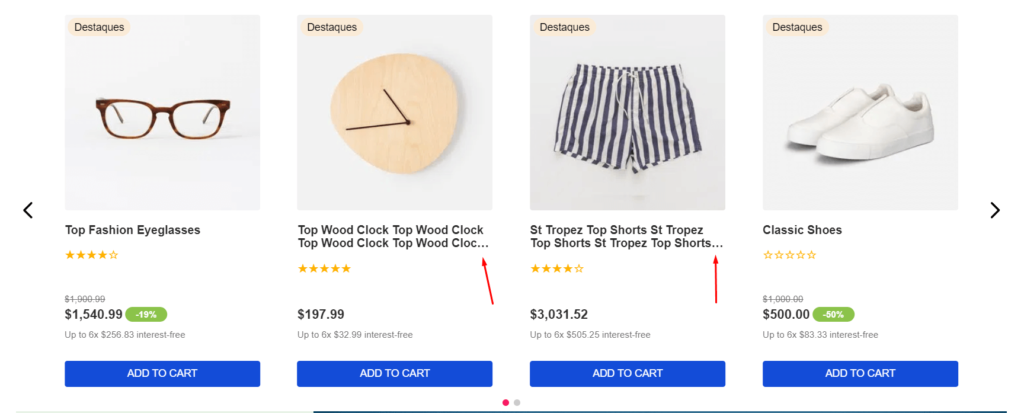This screenshot has width=1024, height=413.
Task: Click the Destaques tag on Classic Shoes
Action: (797, 27)
